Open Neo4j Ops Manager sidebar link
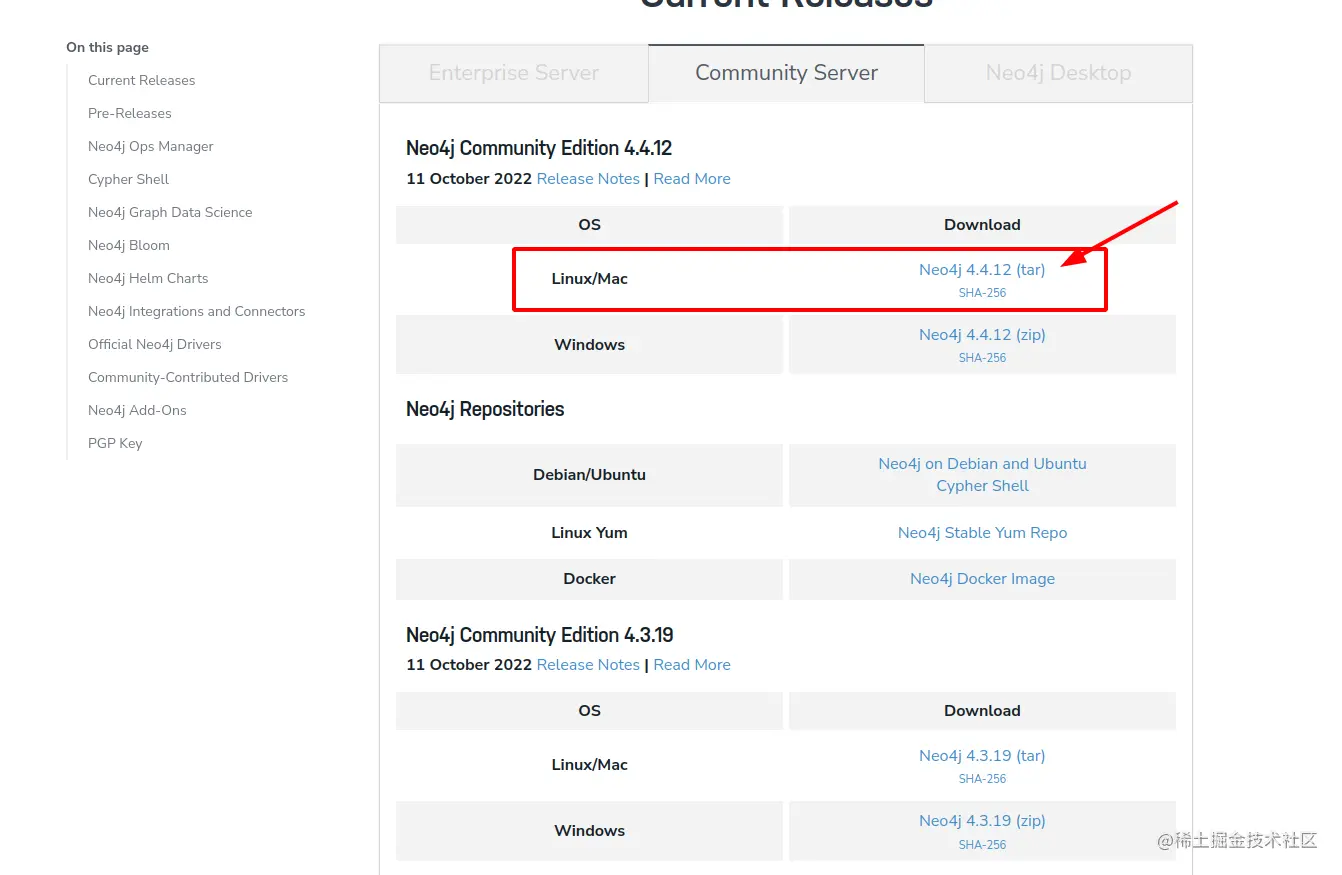This screenshot has width=1342, height=875. (x=151, y=146)
